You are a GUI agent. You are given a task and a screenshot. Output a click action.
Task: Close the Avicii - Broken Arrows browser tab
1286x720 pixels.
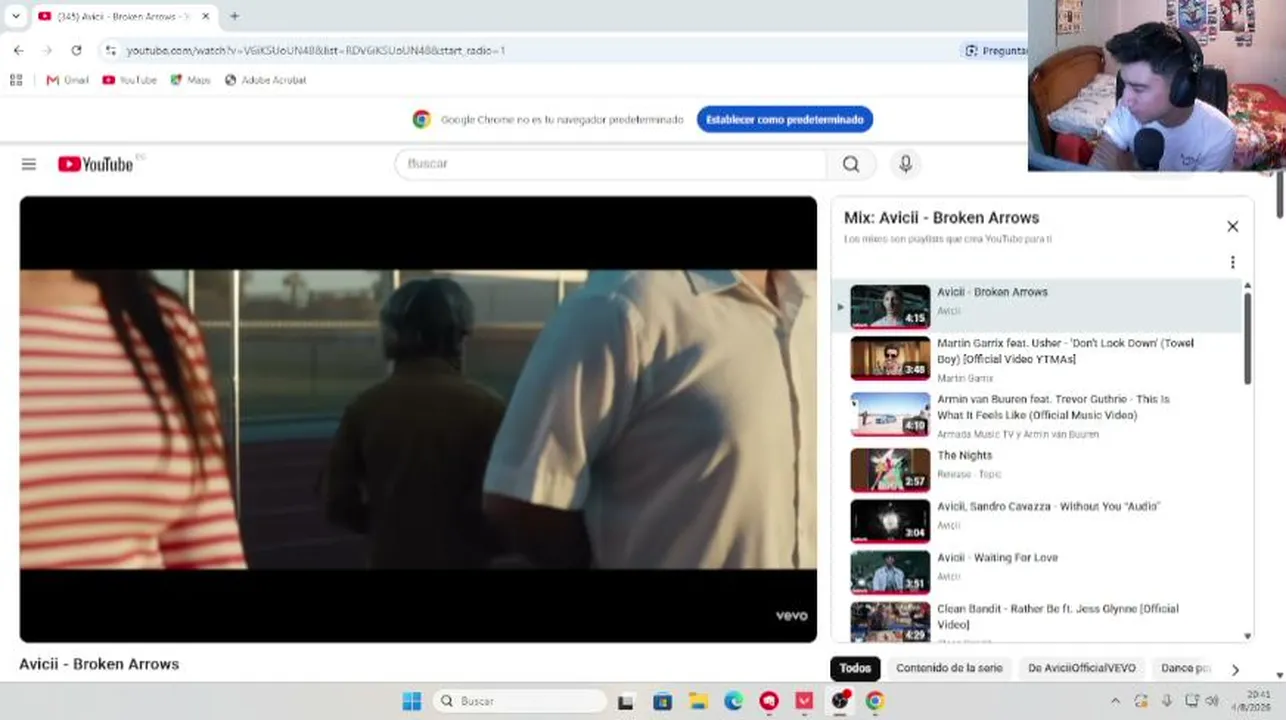[x=206, y=16]
